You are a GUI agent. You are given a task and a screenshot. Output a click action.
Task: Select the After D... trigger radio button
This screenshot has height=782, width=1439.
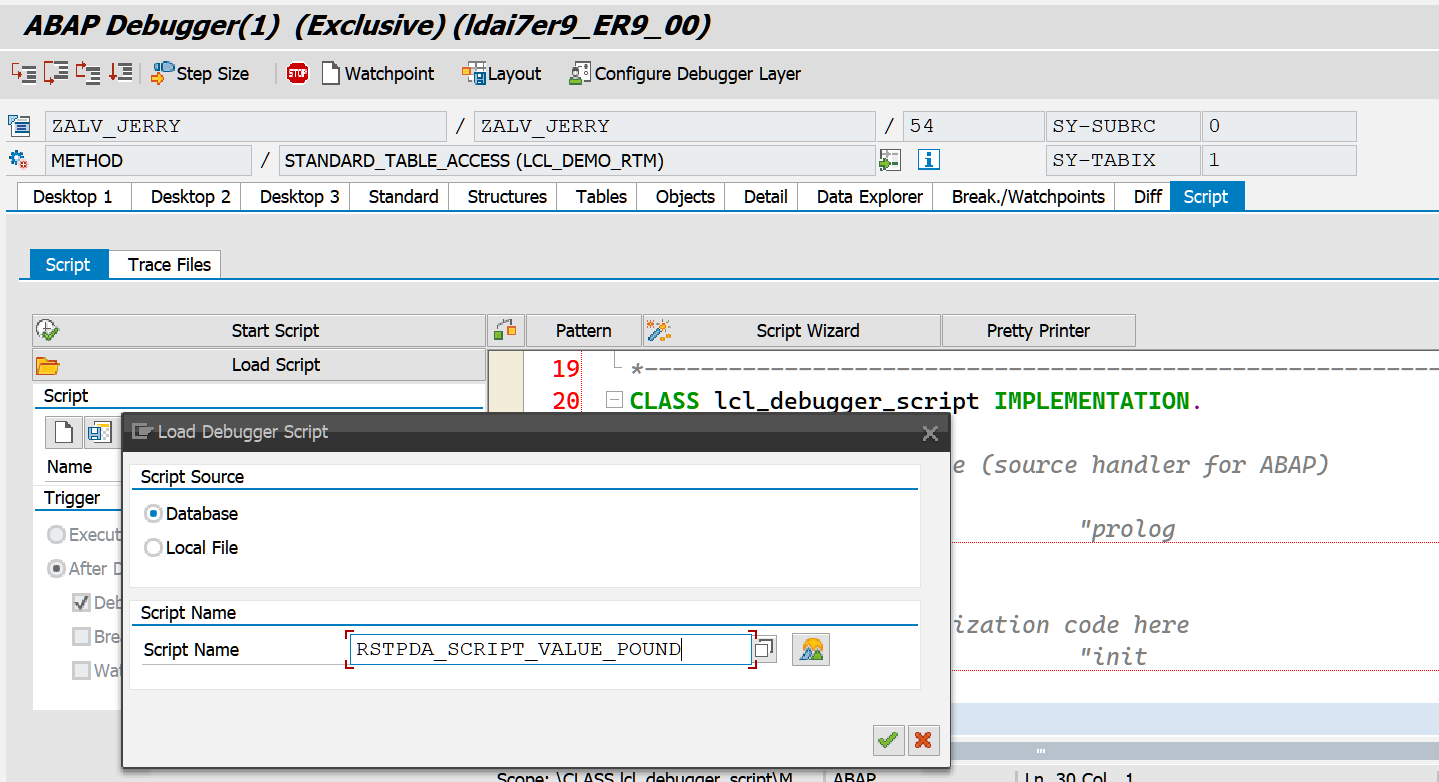coord(57,569)
